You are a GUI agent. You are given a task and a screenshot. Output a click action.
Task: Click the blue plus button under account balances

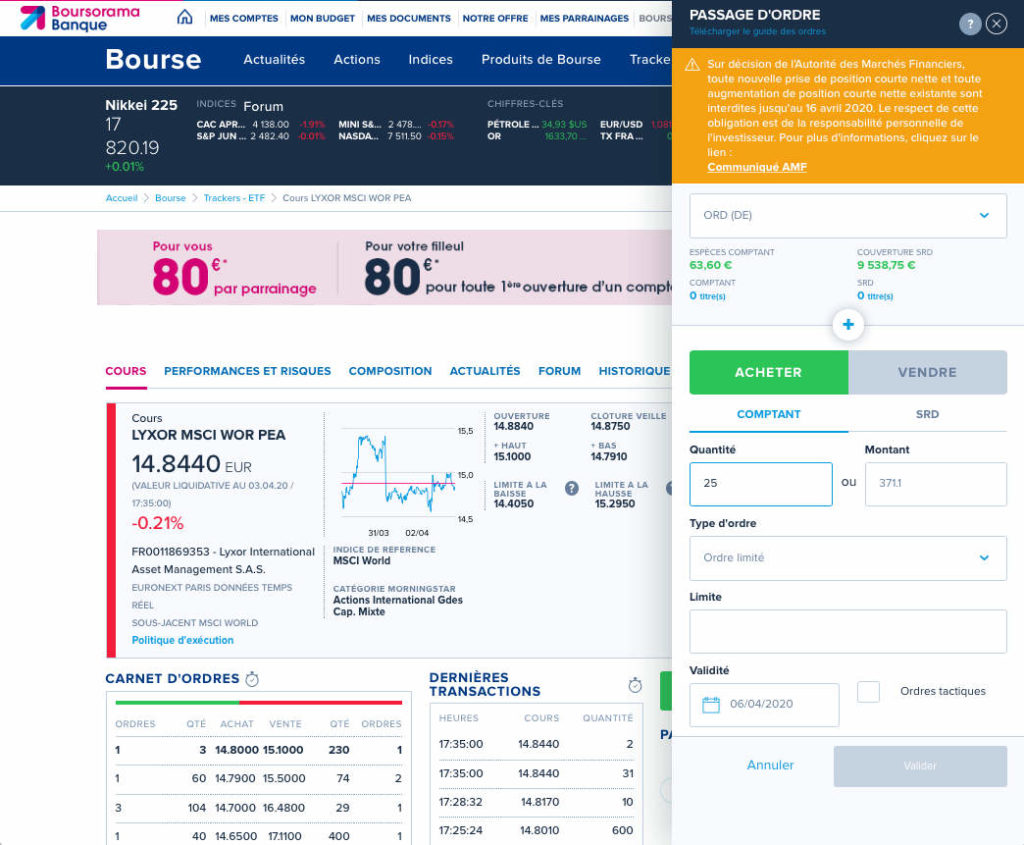848,325
